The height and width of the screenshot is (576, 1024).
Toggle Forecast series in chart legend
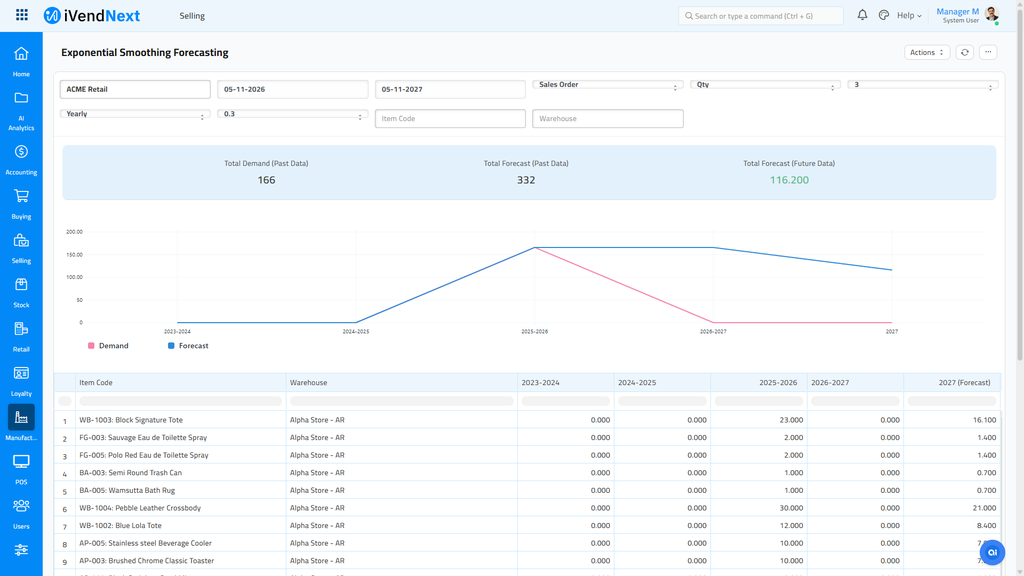pos(188,346)
